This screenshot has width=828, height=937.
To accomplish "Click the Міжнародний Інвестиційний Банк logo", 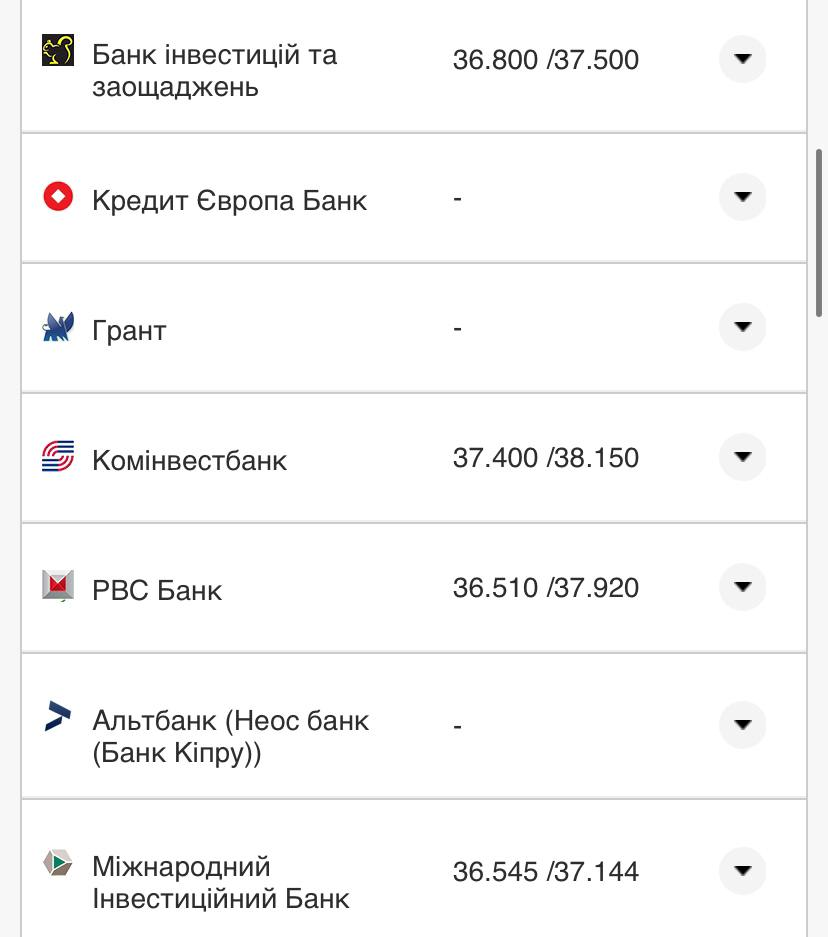I will (58, 863).
